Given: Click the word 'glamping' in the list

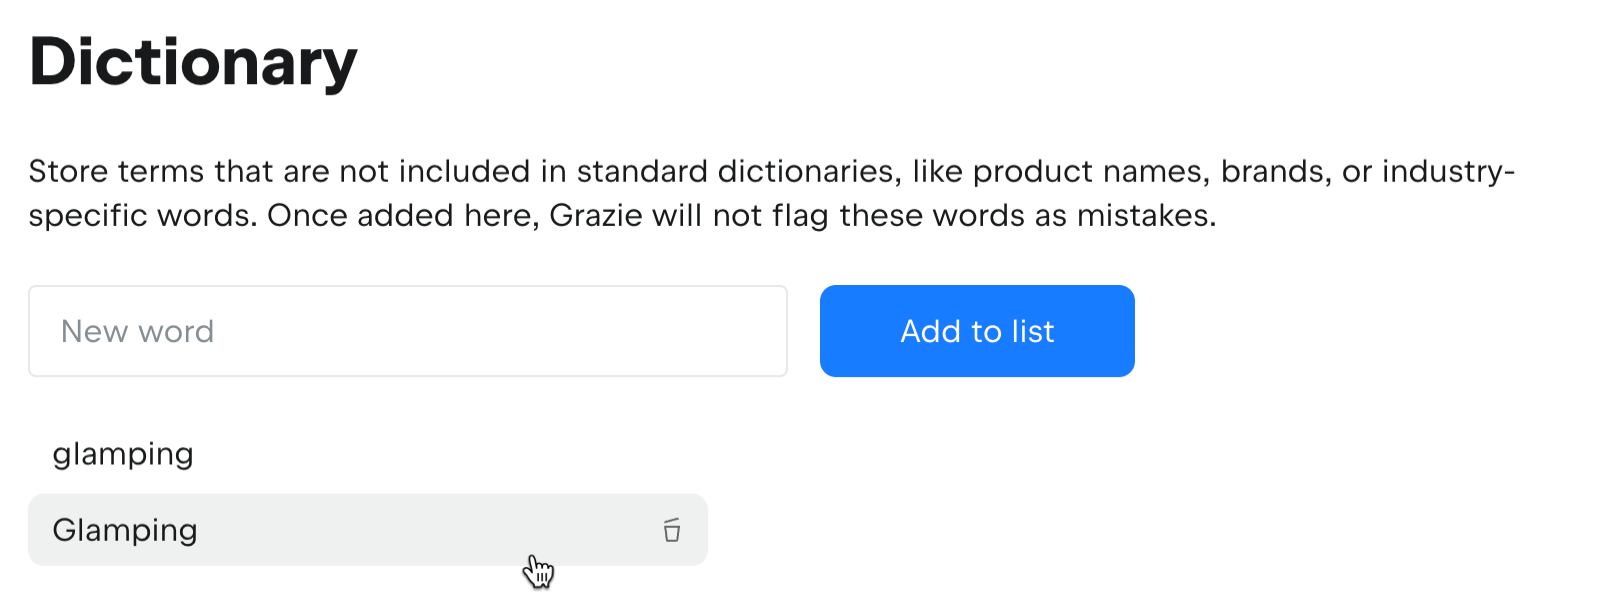Looking at the screenshot, I should [x=123, y=454].
